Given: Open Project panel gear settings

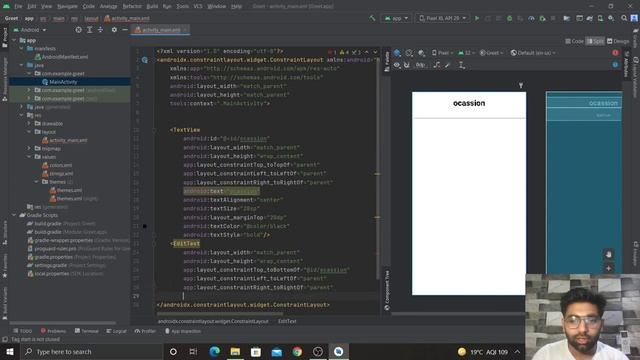Looking at the screenshot, I should [x=114, y=30].
